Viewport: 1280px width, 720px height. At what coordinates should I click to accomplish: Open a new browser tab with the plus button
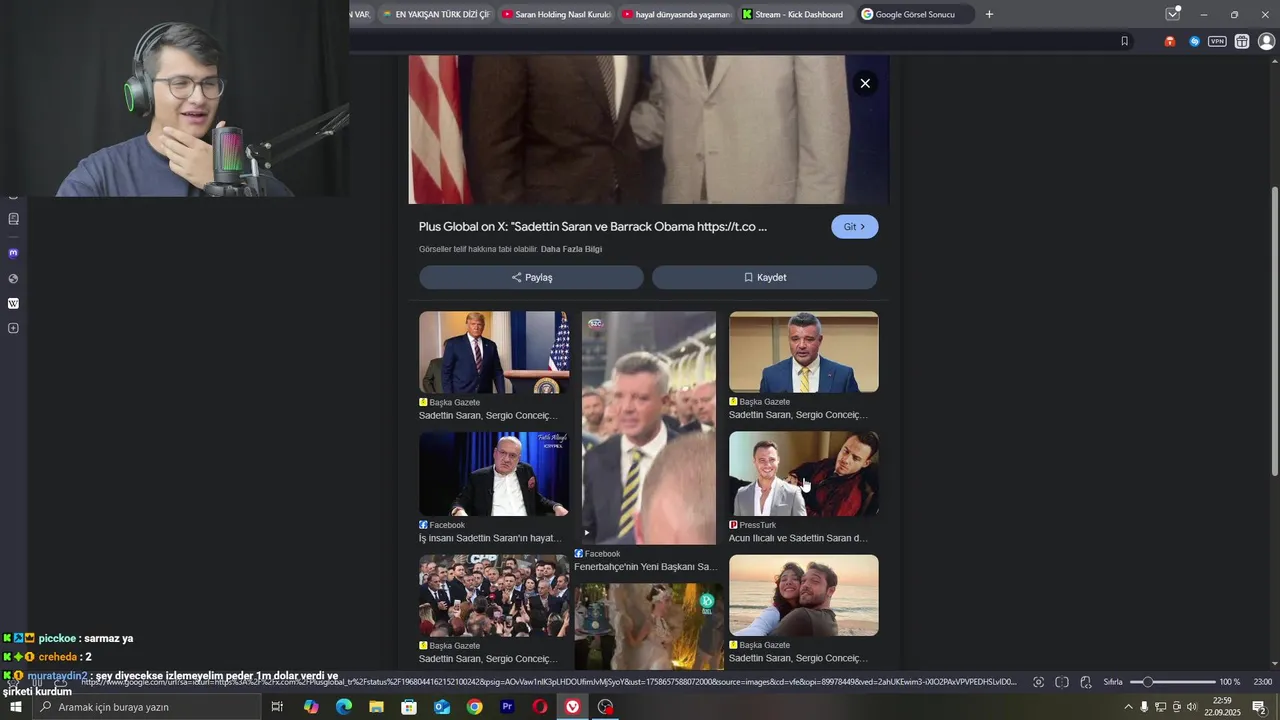(x=989, y=14)
